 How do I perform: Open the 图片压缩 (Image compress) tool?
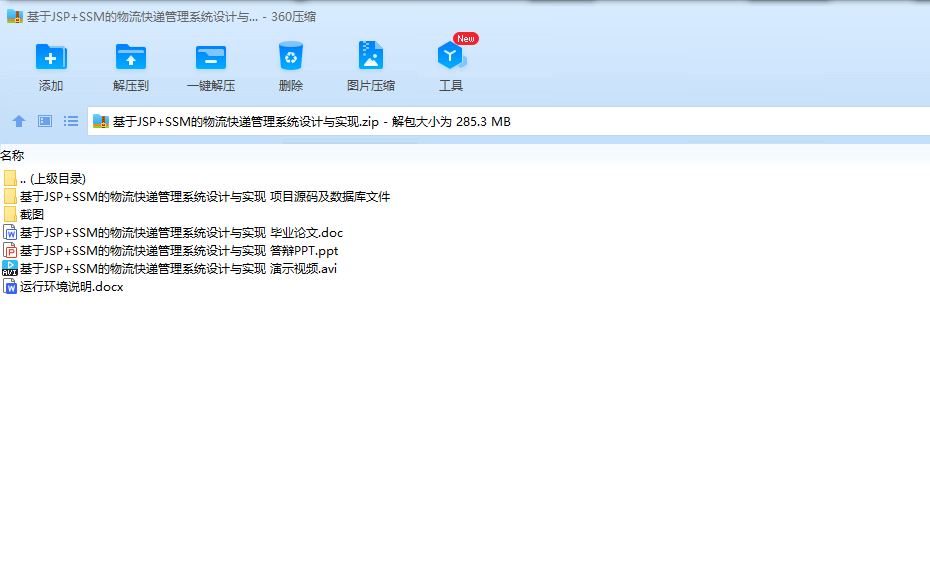[x=371, y=57]
